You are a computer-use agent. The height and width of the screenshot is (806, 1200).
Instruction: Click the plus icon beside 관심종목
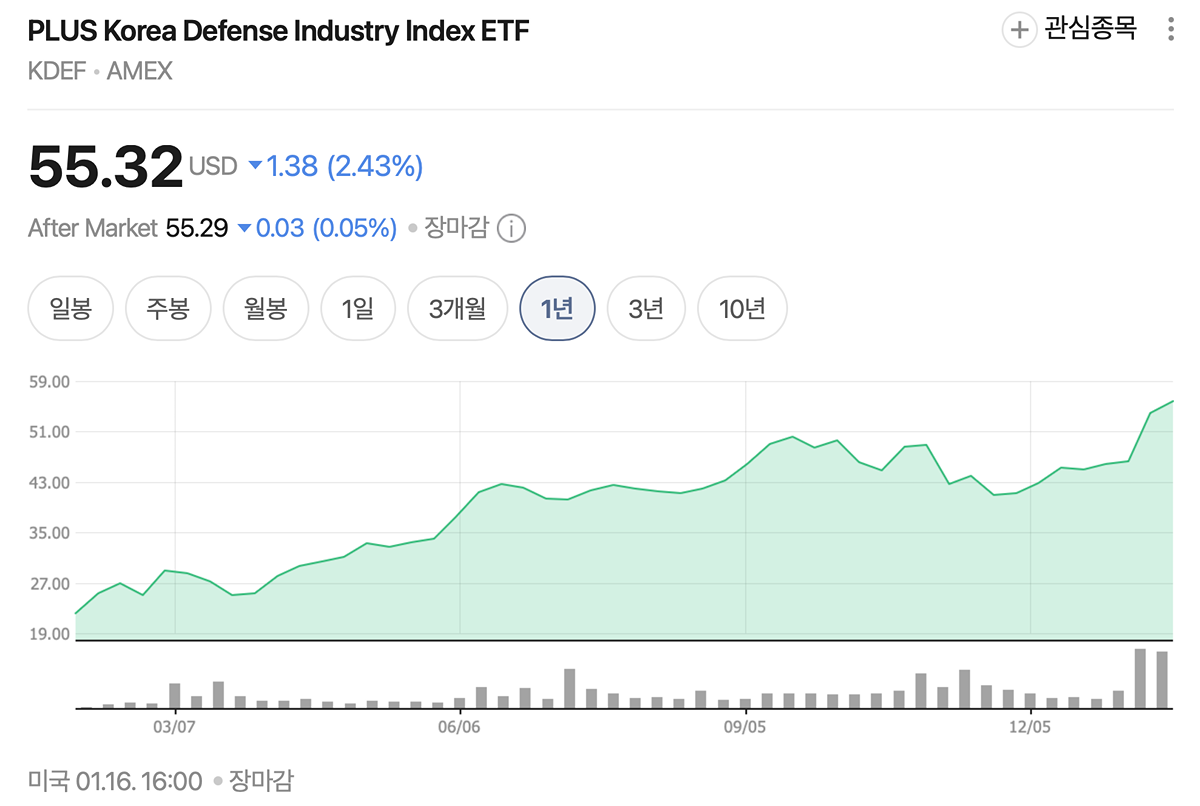click(1019, 30)
